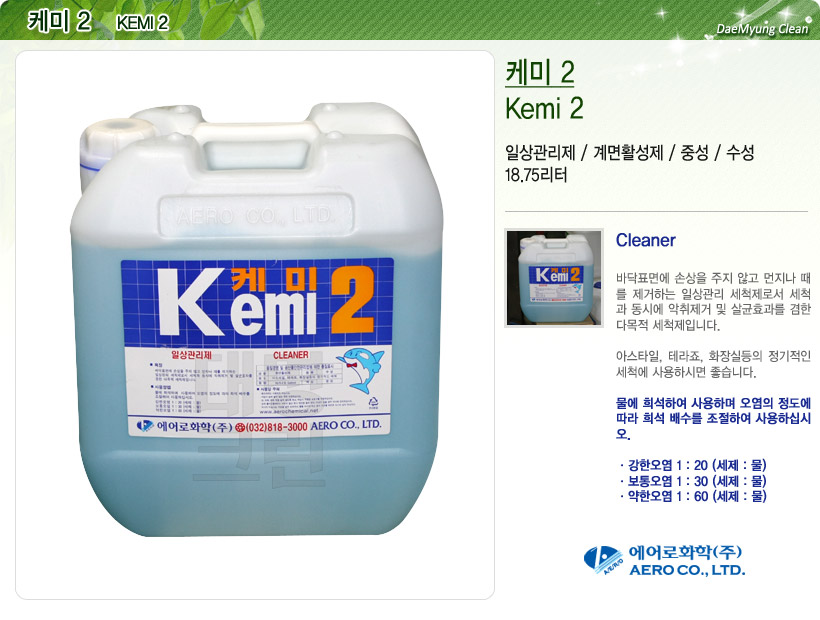Viewport: 820px width, 620px height.
Task: Click the KEMI 2 text in the header bar
Action: click(142, 23)
